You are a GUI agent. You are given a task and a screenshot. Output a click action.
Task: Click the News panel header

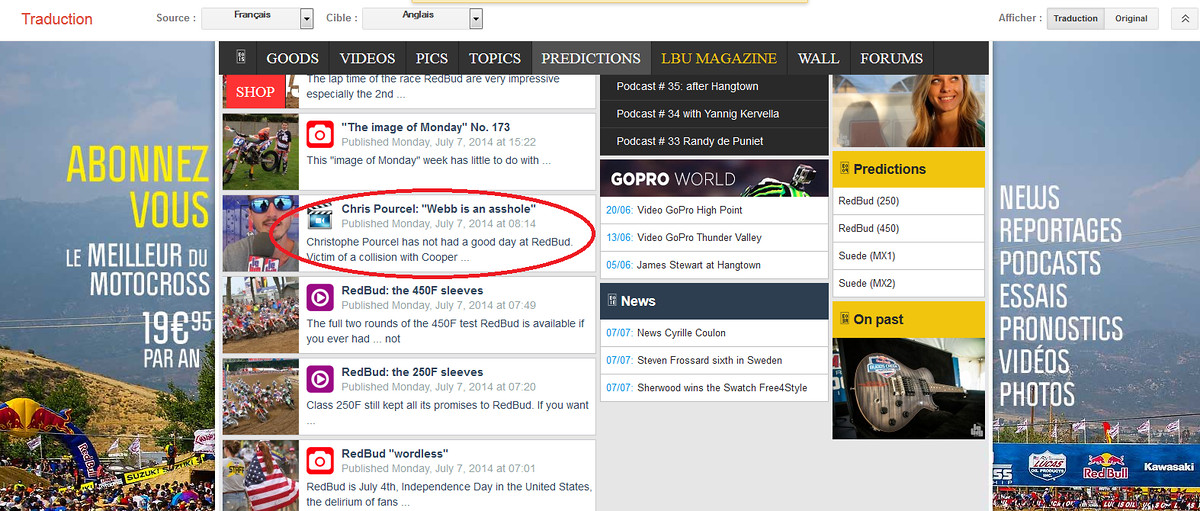714,301
